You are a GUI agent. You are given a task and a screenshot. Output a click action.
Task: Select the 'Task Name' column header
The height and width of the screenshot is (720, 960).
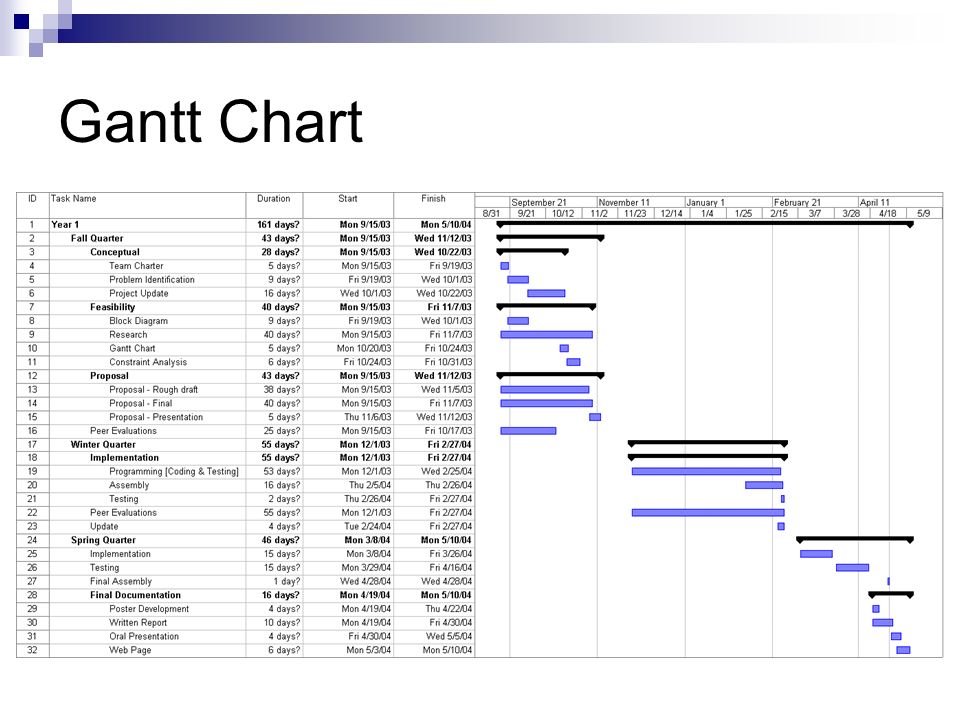[73, 198]
